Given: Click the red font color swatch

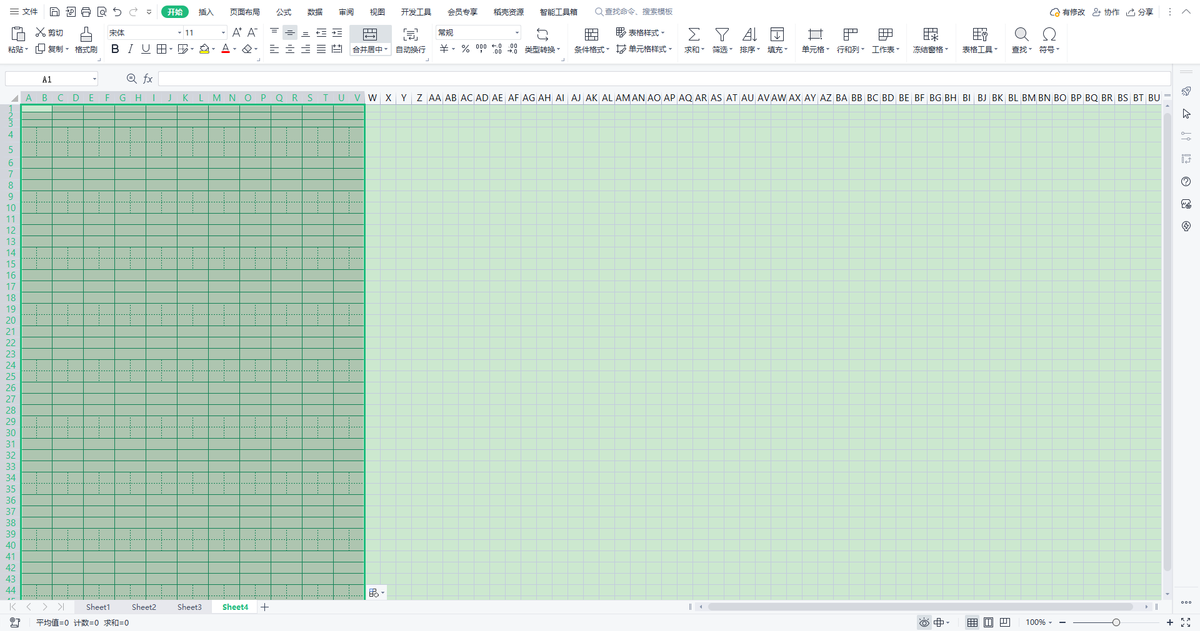Looking at the screenshot, I should (225, 48).
